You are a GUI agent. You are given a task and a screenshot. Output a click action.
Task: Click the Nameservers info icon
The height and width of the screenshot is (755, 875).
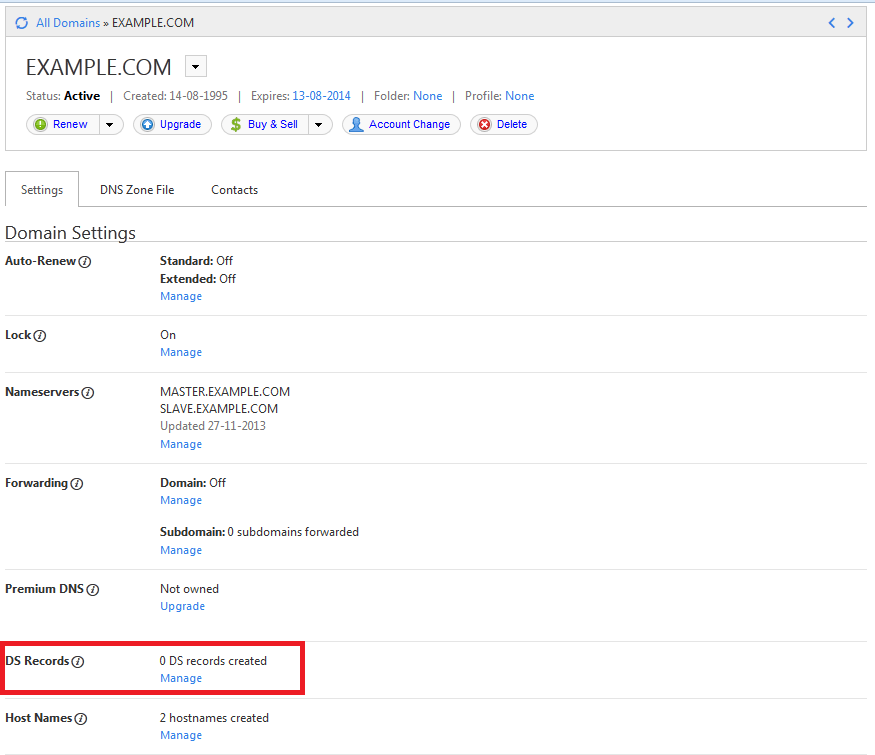pos(89,392)
